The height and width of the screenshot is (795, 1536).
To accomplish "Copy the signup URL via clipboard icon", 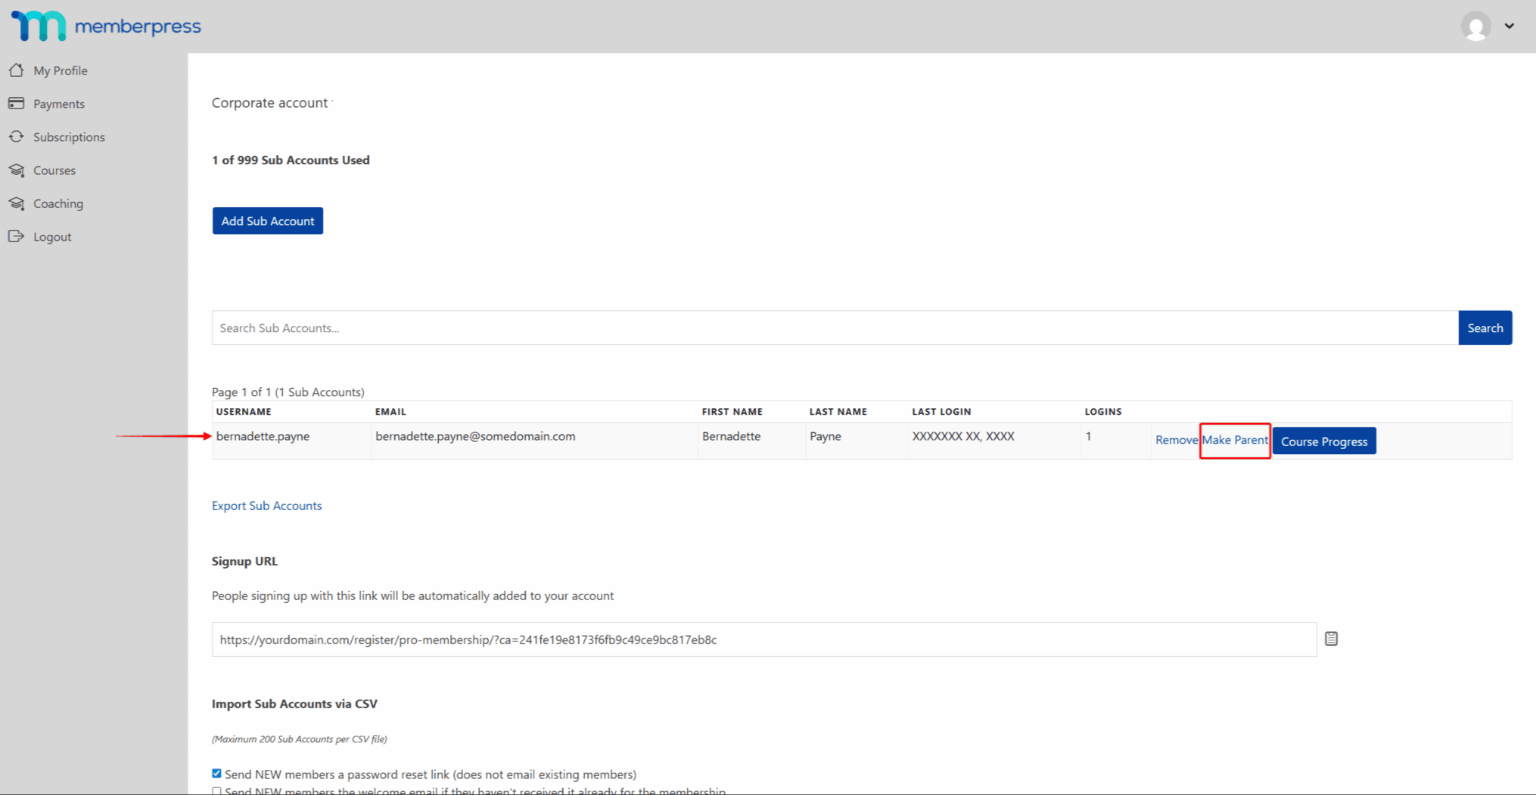I will pyautogui.click(x=1331, y=638).
